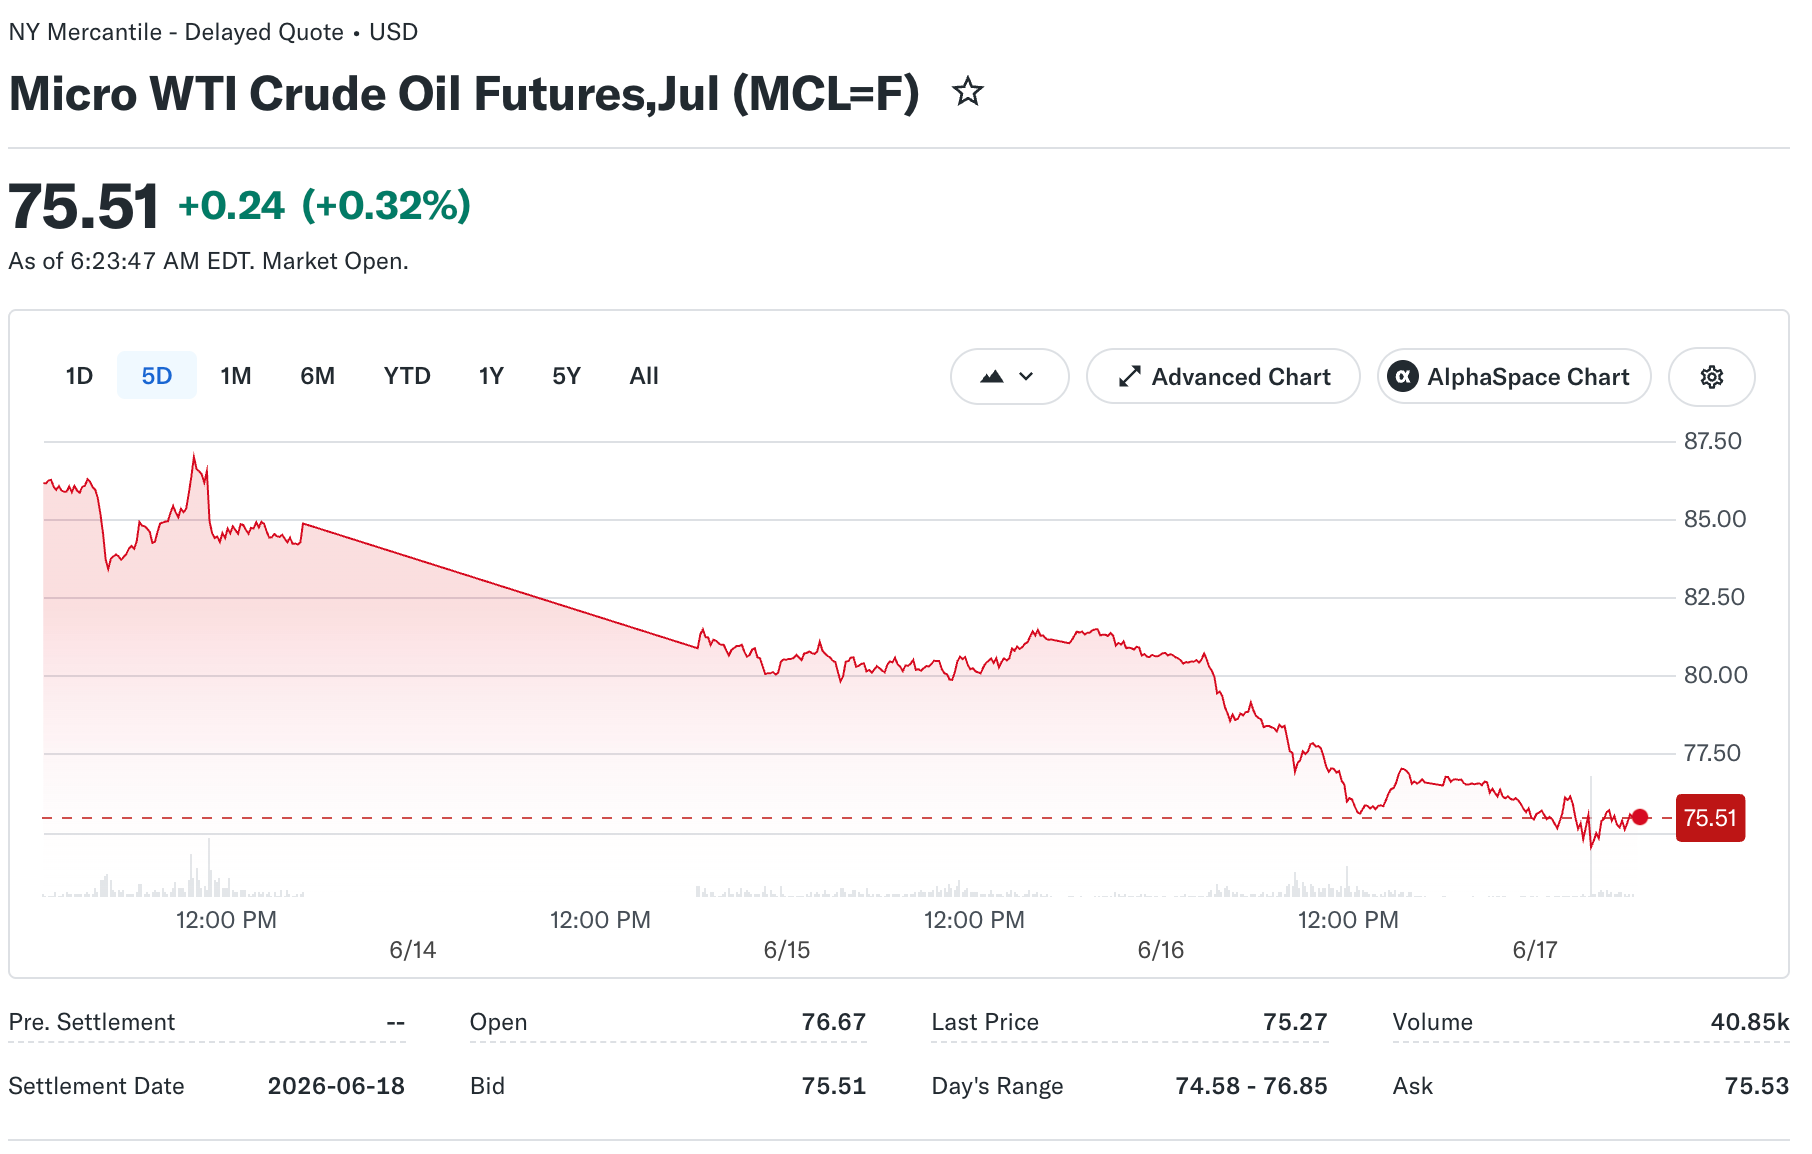Click the red current-price dot on chart
The width and height of the screenshot is (1812, 1154).
(x=1640, y=817)
